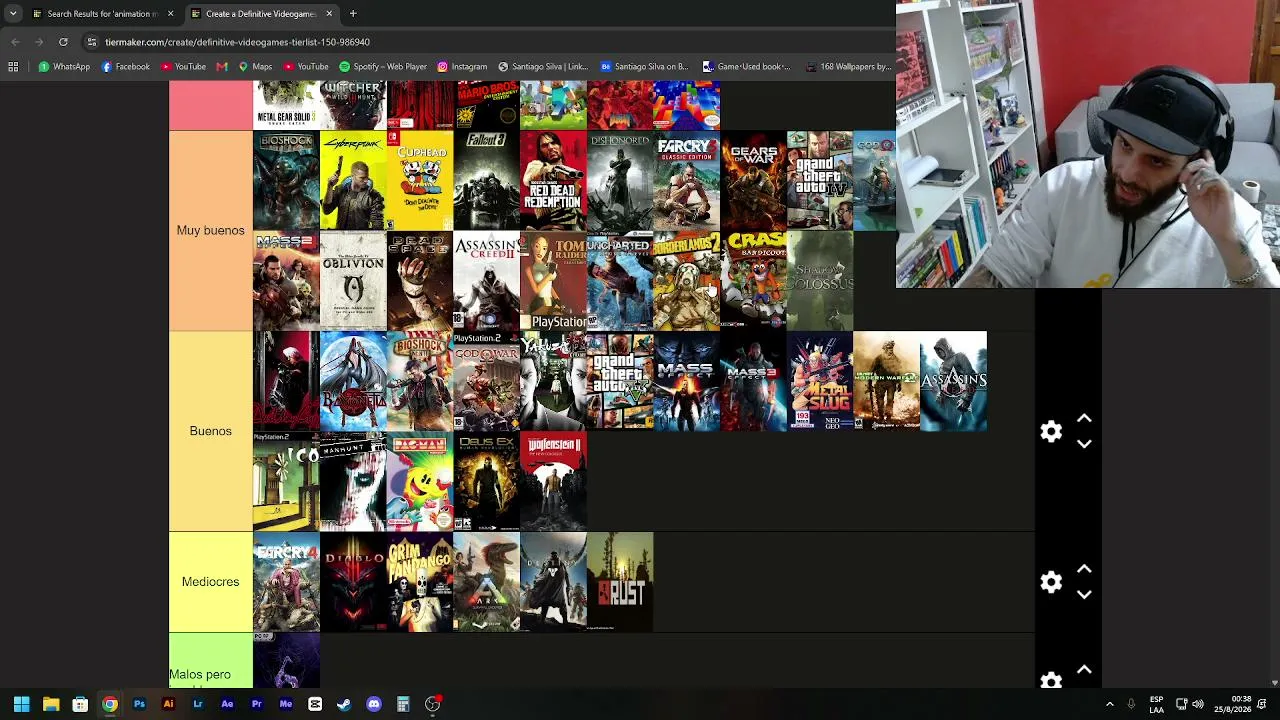The width and height of the screenshot is (1280, 720).
Task: Select the Oblivion game cover
Action: [353, 281]
